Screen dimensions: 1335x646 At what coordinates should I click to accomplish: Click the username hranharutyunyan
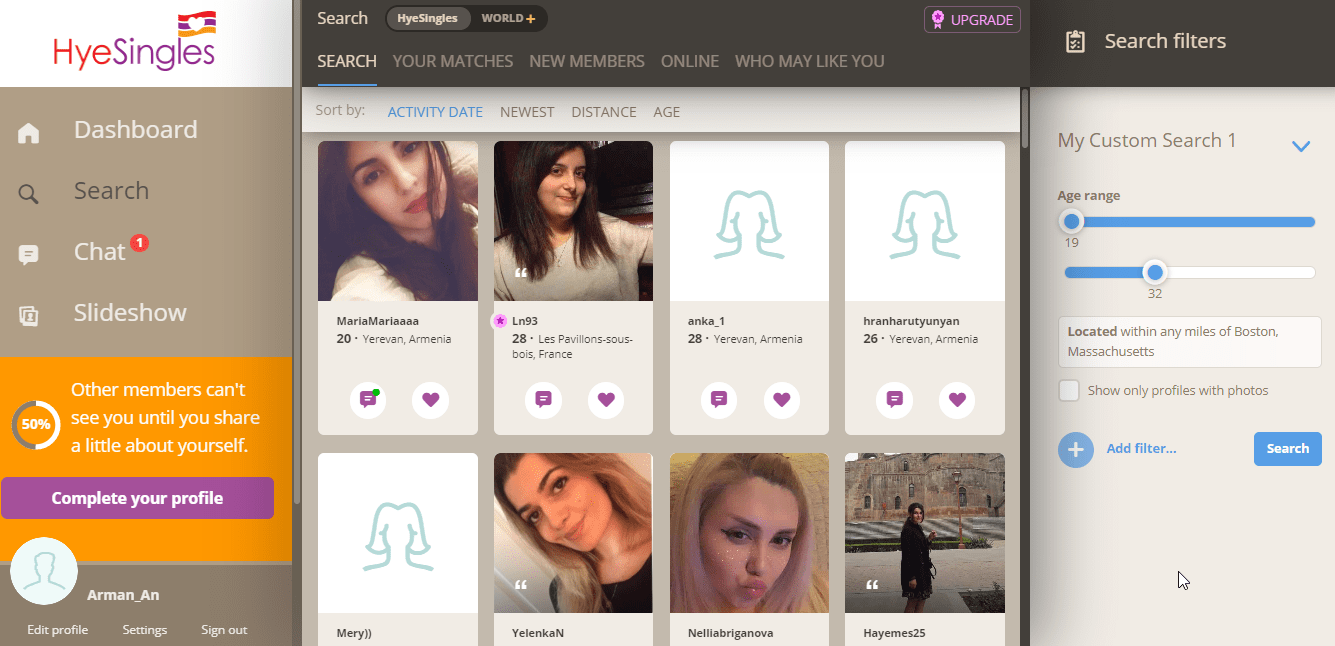[x=911, y=321]
